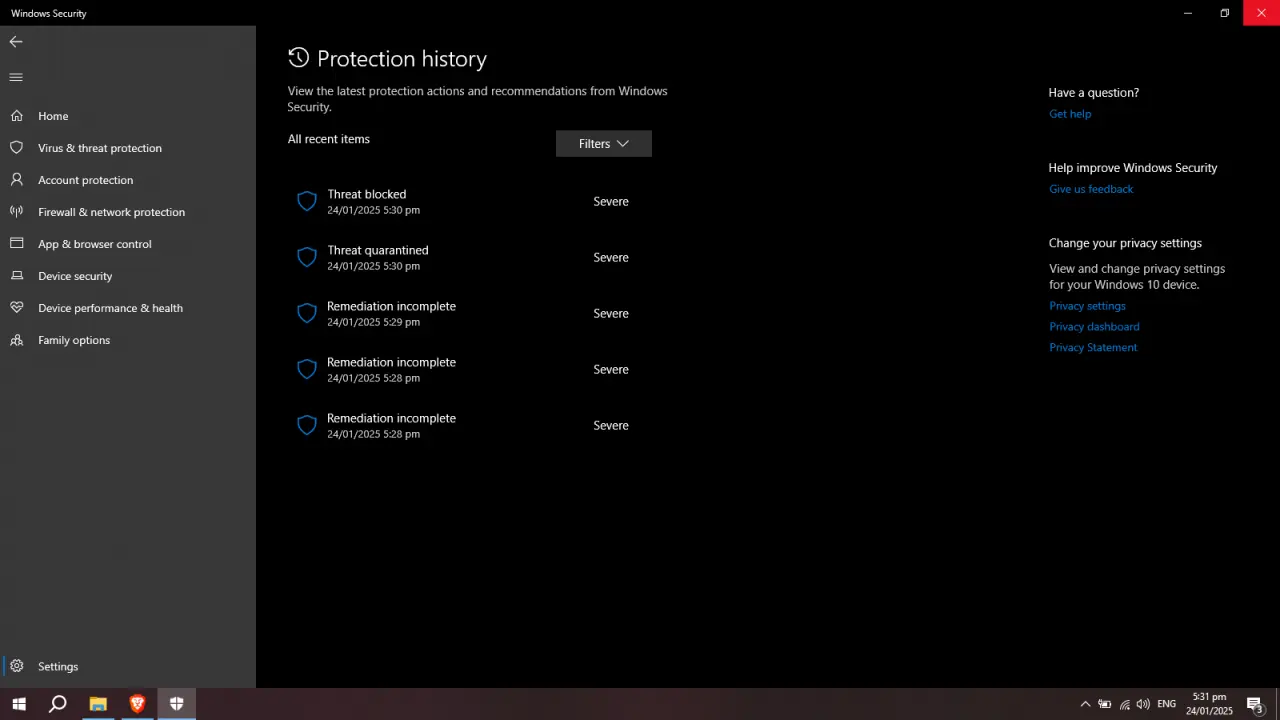Open Firewall & network protection icon
Viewport: 1280px width, 720px height.
click(x=16, y=212)
